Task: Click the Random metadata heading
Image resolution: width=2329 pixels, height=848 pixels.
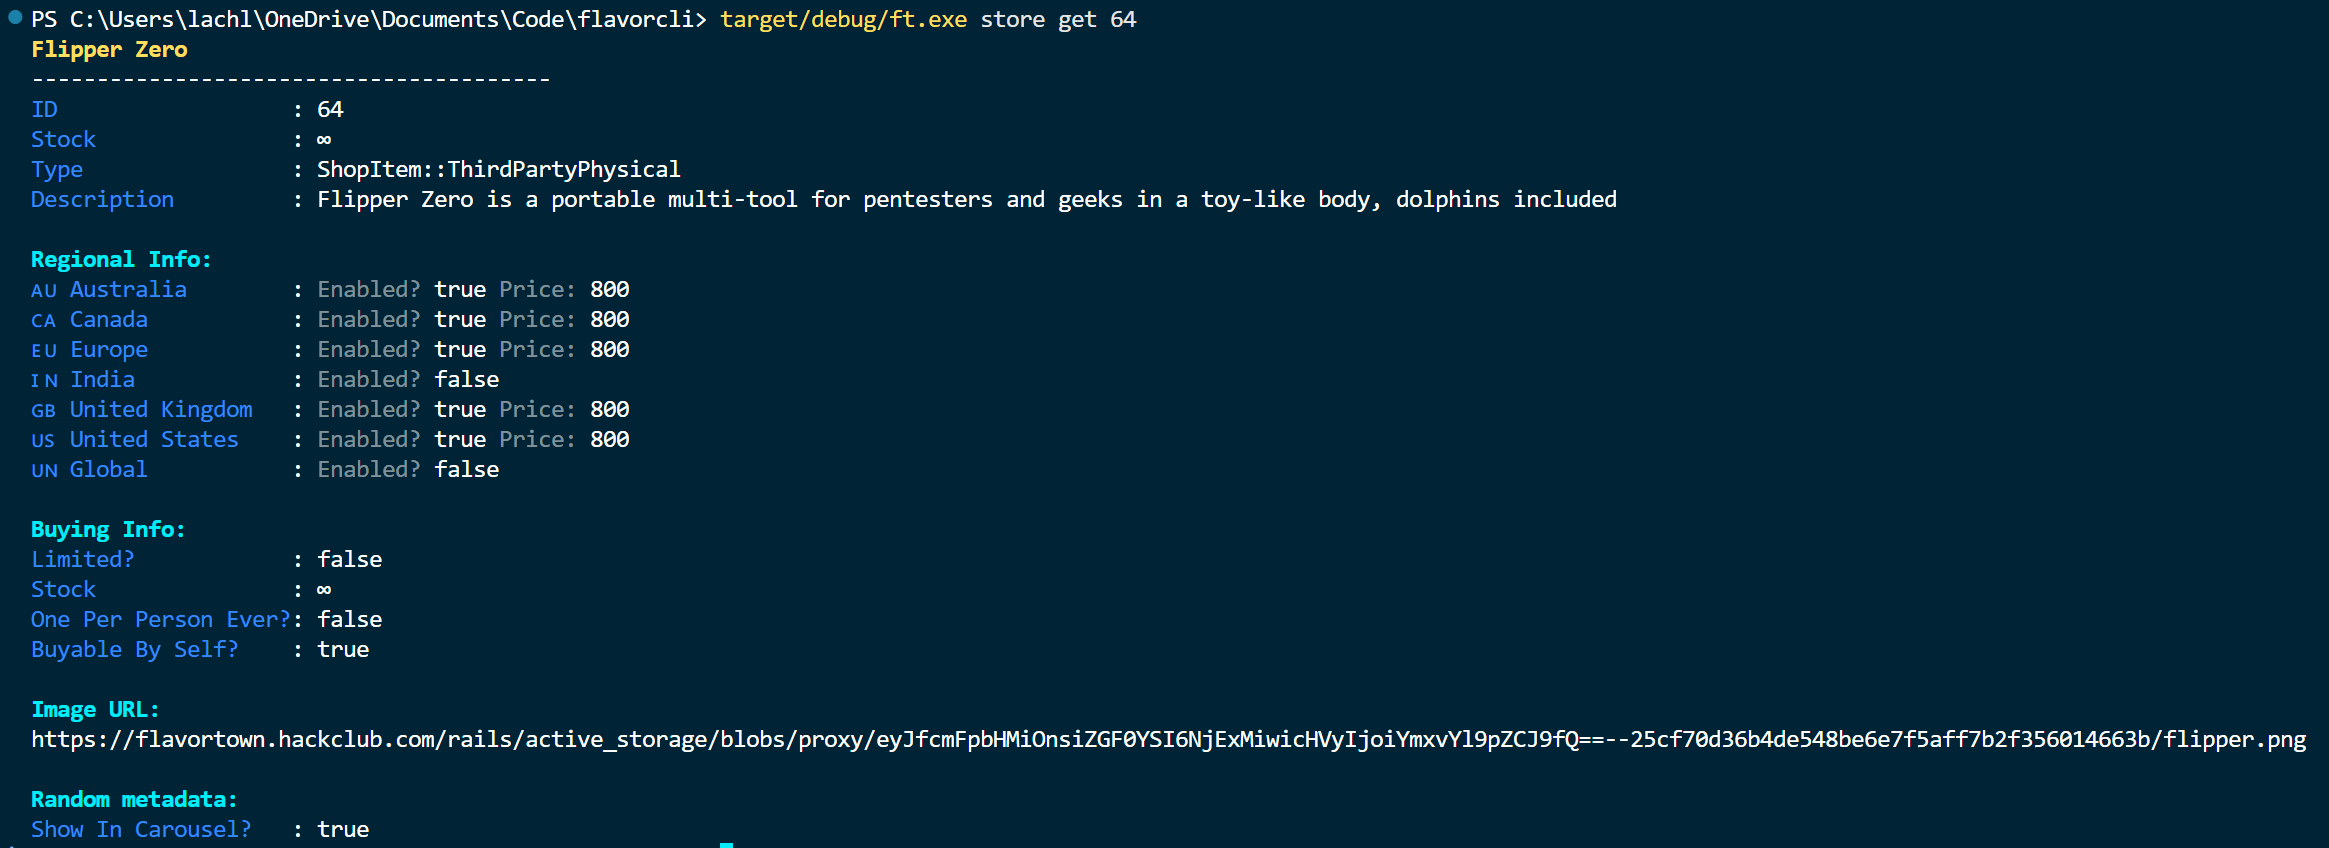Action: [134, 800]
